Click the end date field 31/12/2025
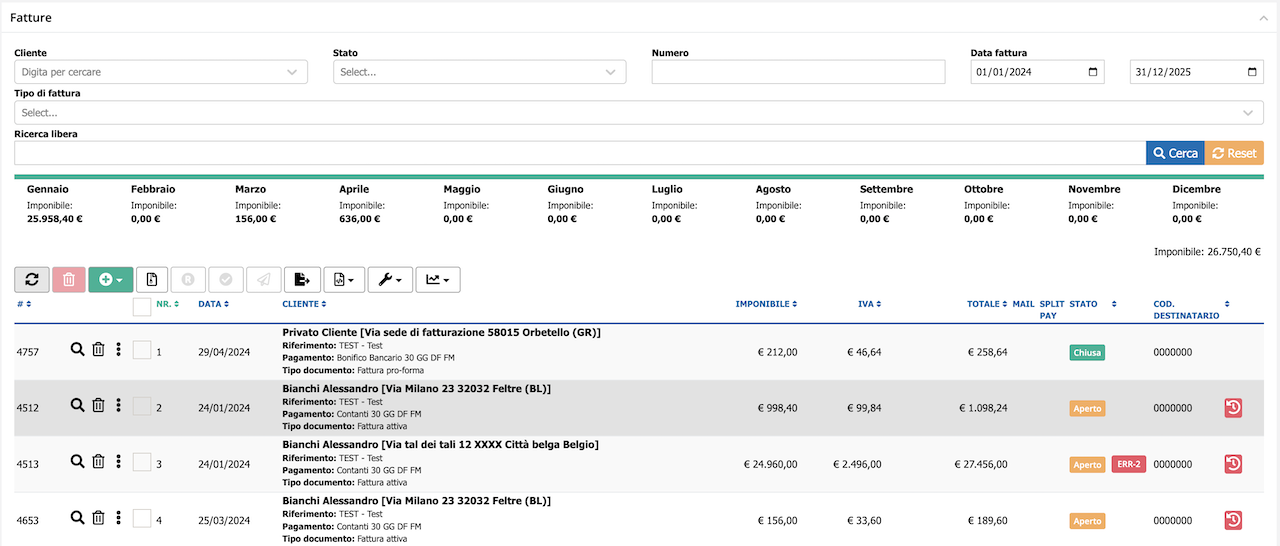The height and width of the screenshot is (546, 1280). pos(1196,72)
